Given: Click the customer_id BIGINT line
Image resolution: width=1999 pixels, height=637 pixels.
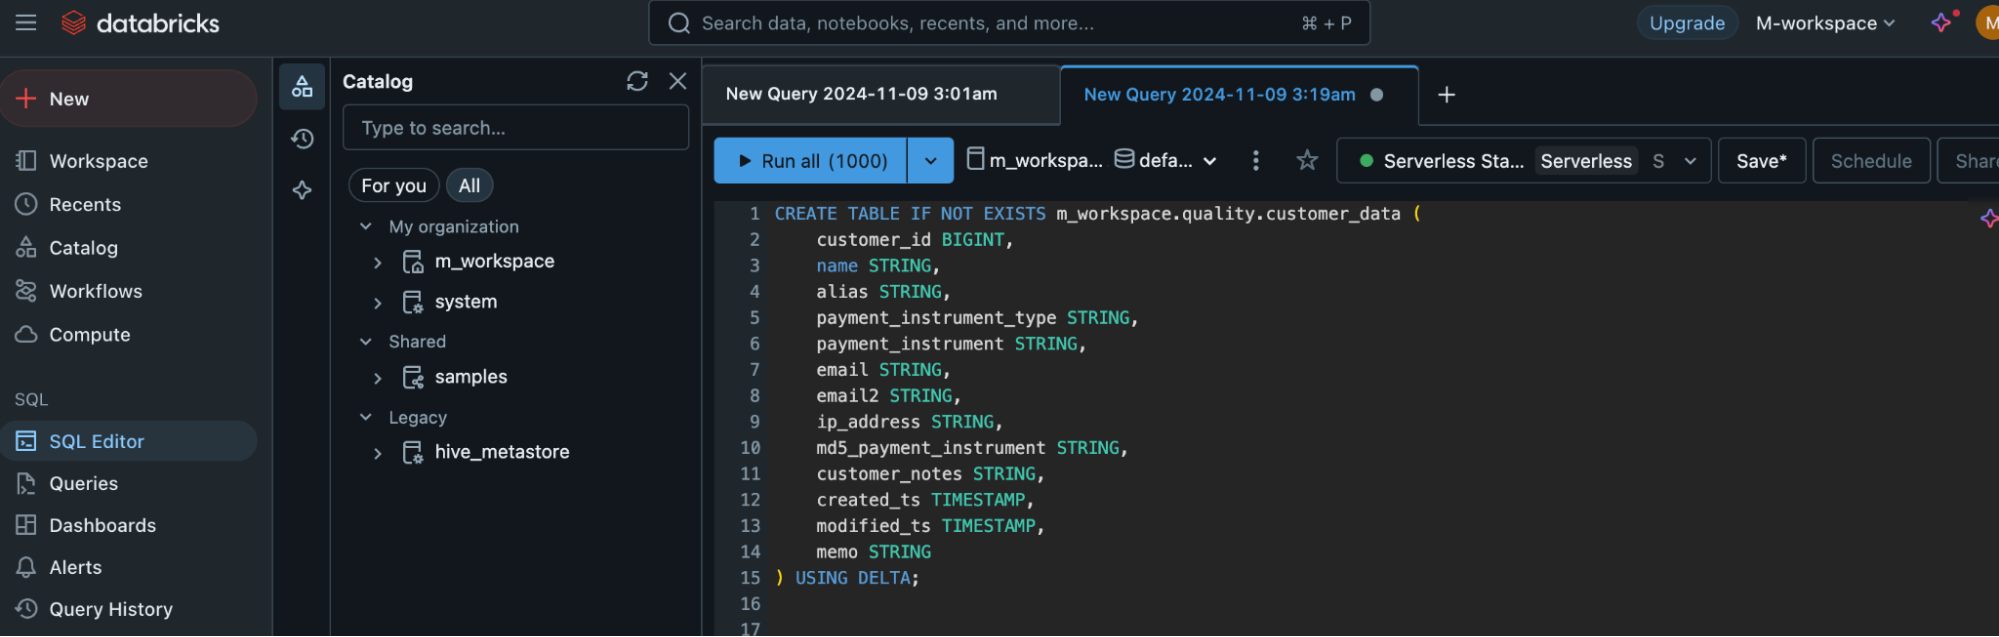Looking at the screenshot, I should [x=915, y=239].
